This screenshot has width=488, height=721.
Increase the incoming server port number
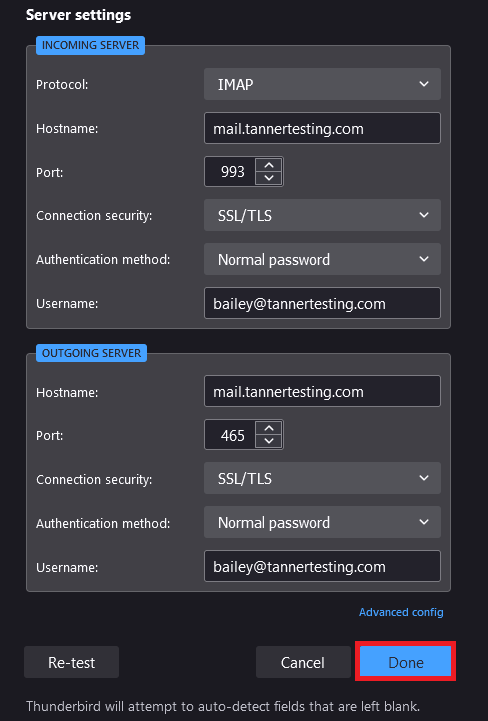(x=269, y=165)
